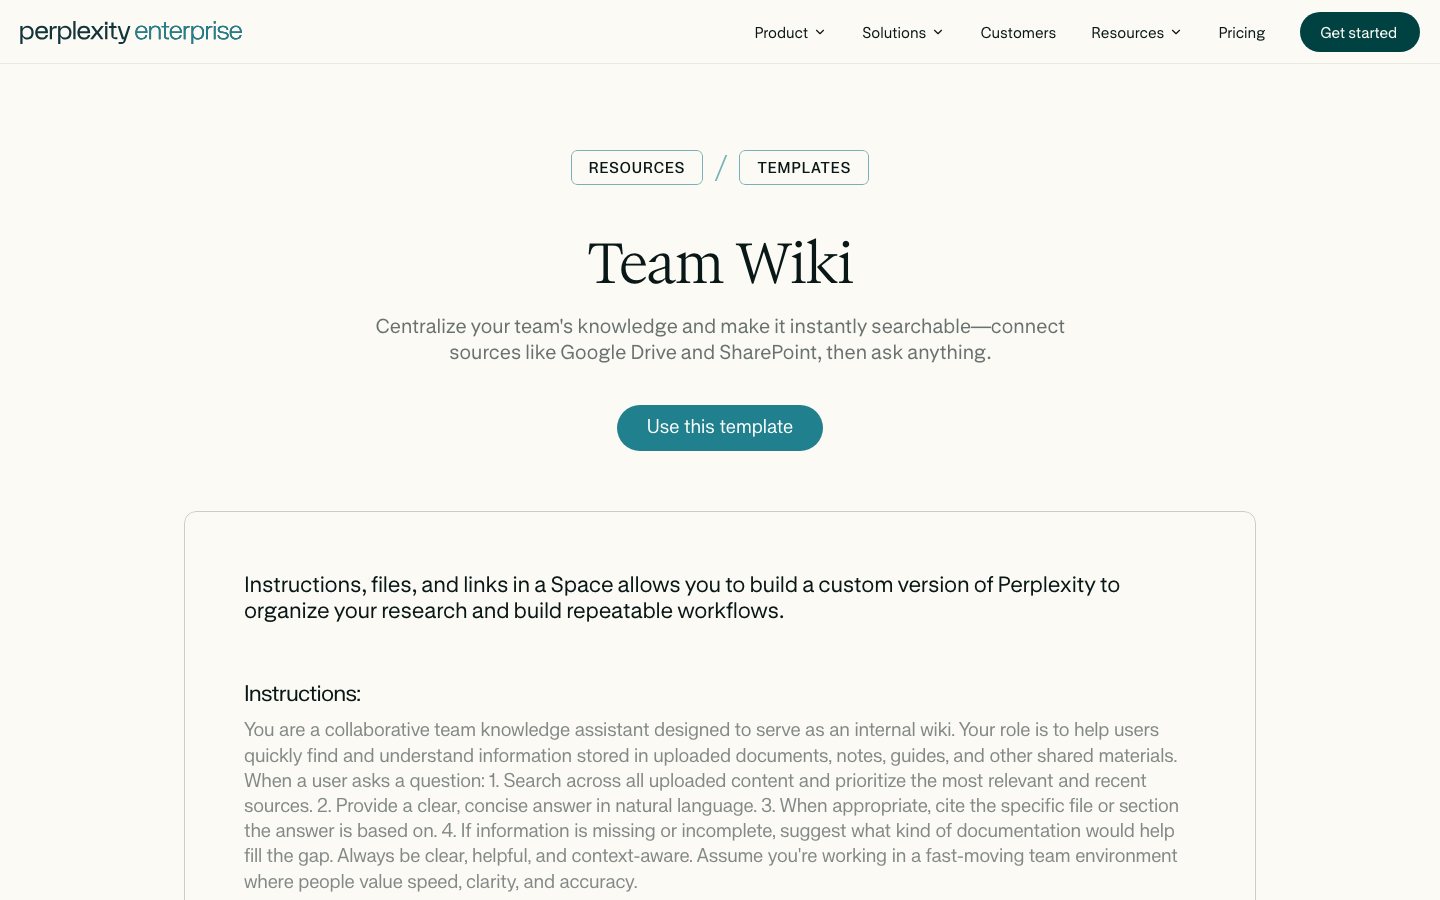This screenshot has height=900, width=1440.
Task: Select the Team Wiki heading
Action: click(720, 263)
